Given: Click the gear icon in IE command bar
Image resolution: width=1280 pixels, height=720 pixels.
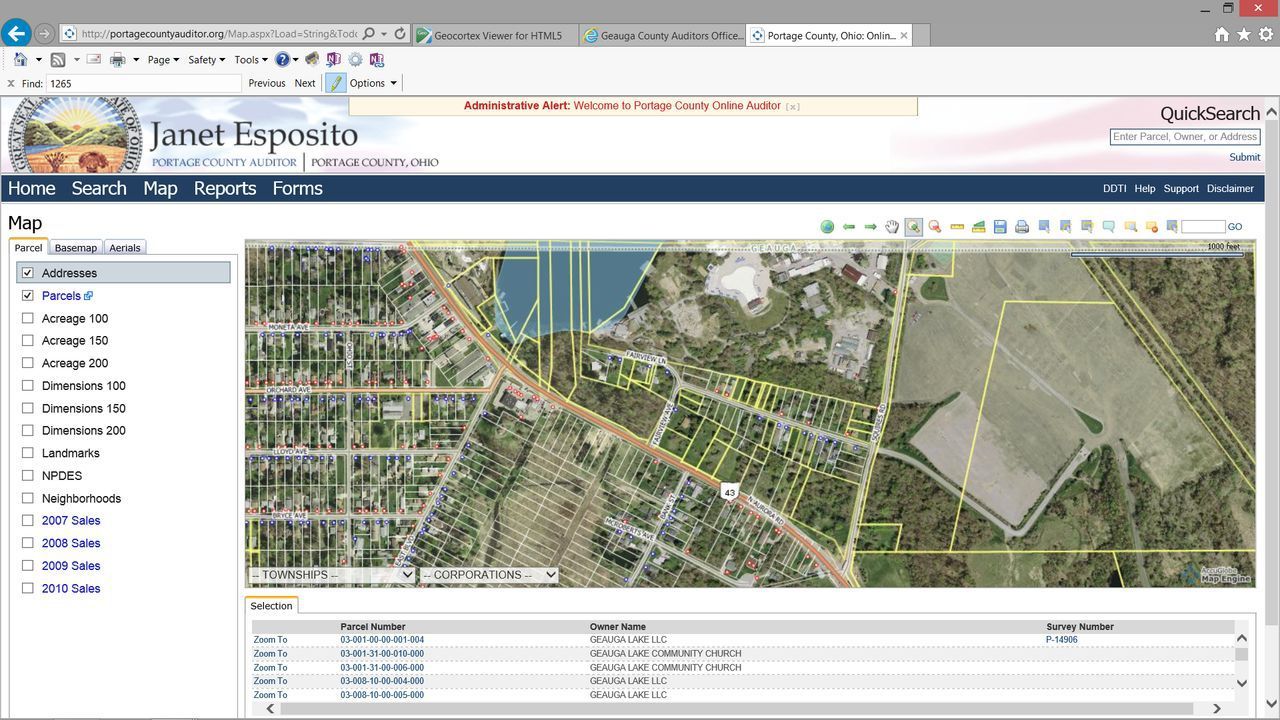Looking at the screenshot, I should tap(355, 60).
